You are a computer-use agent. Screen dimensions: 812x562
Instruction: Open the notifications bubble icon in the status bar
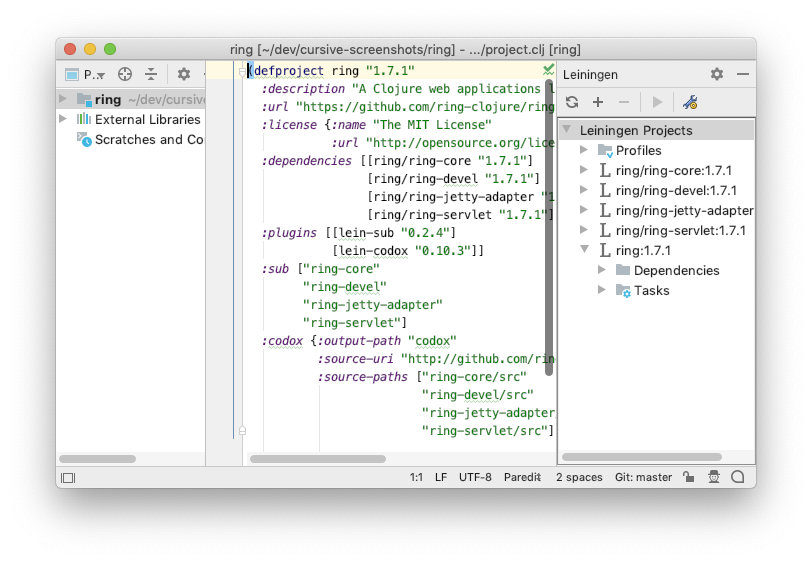737,477
